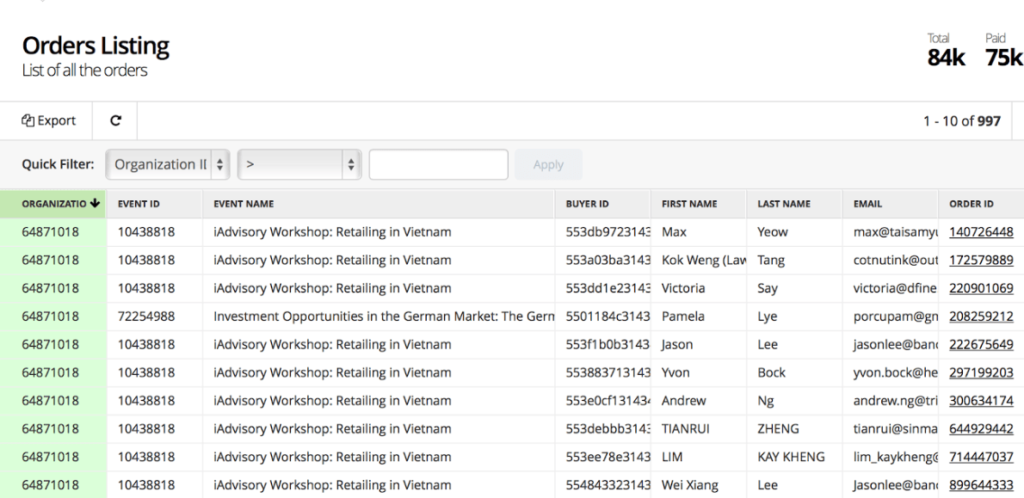This screenshot has width=1024, height=498.
Task: Sort by the Buyer ID column header
Action: point(587,204)
